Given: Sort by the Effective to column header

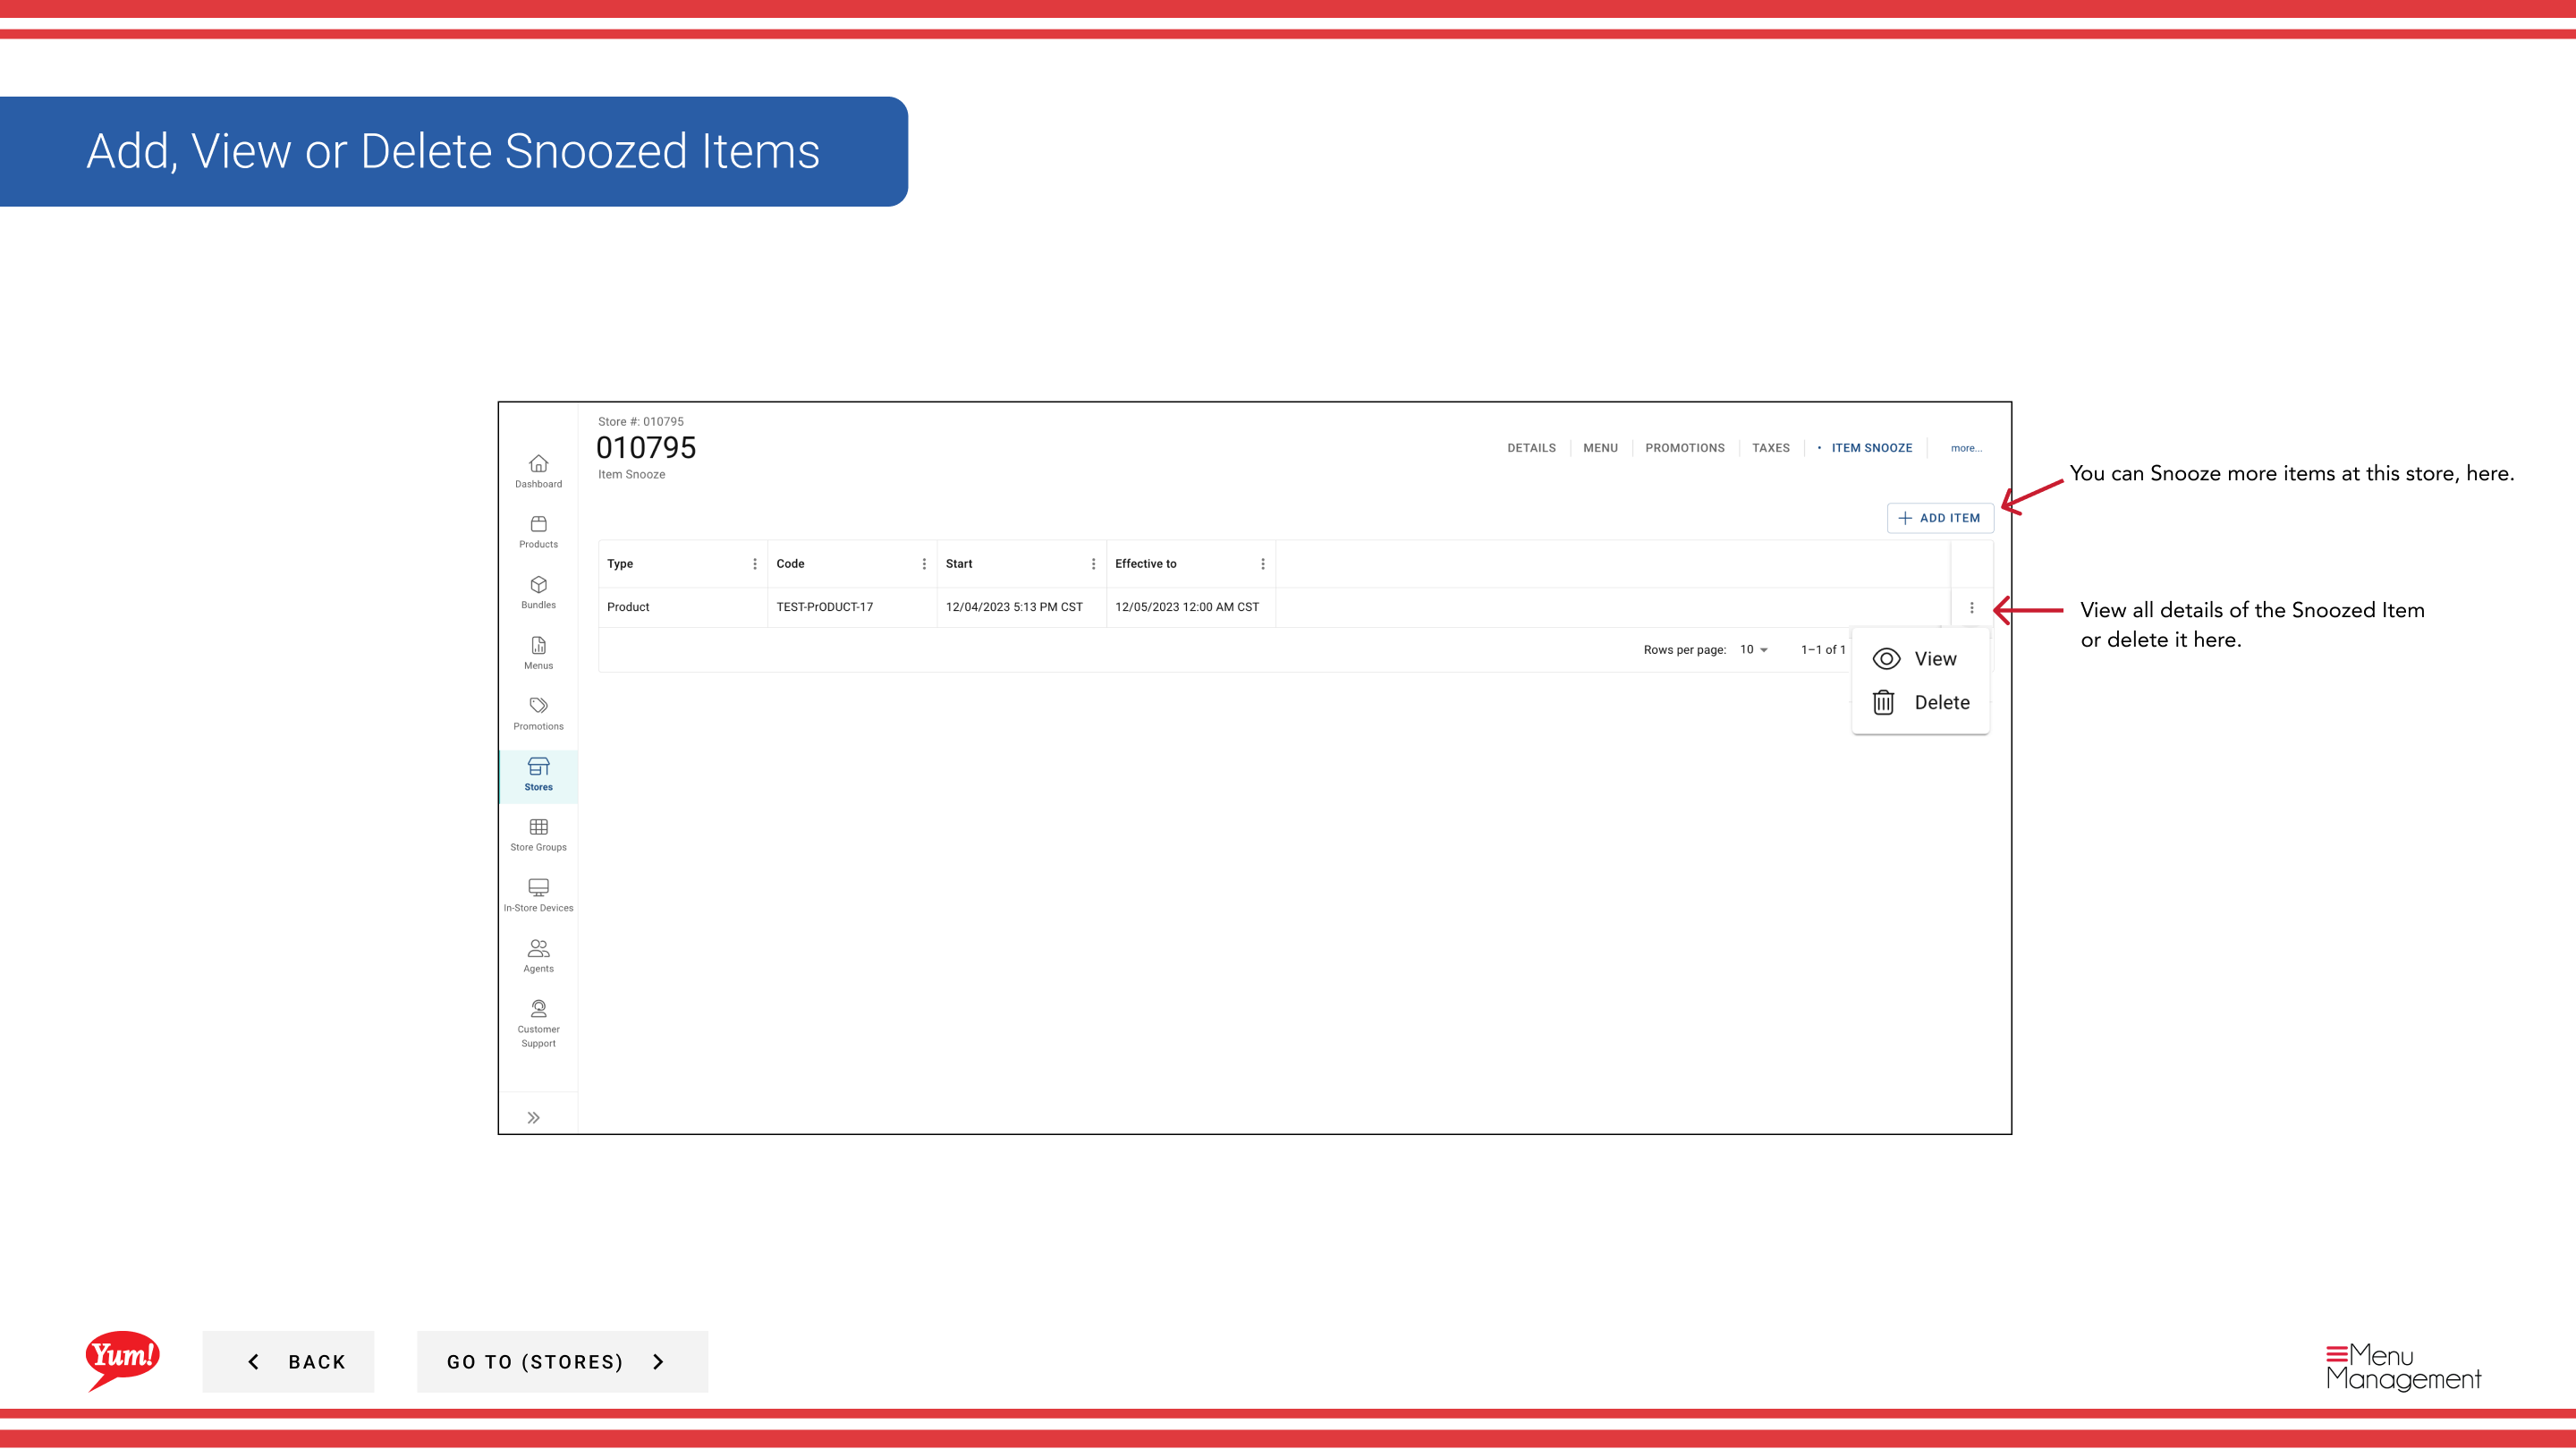Looking at the screenshot, I should tap(1145, 564).
